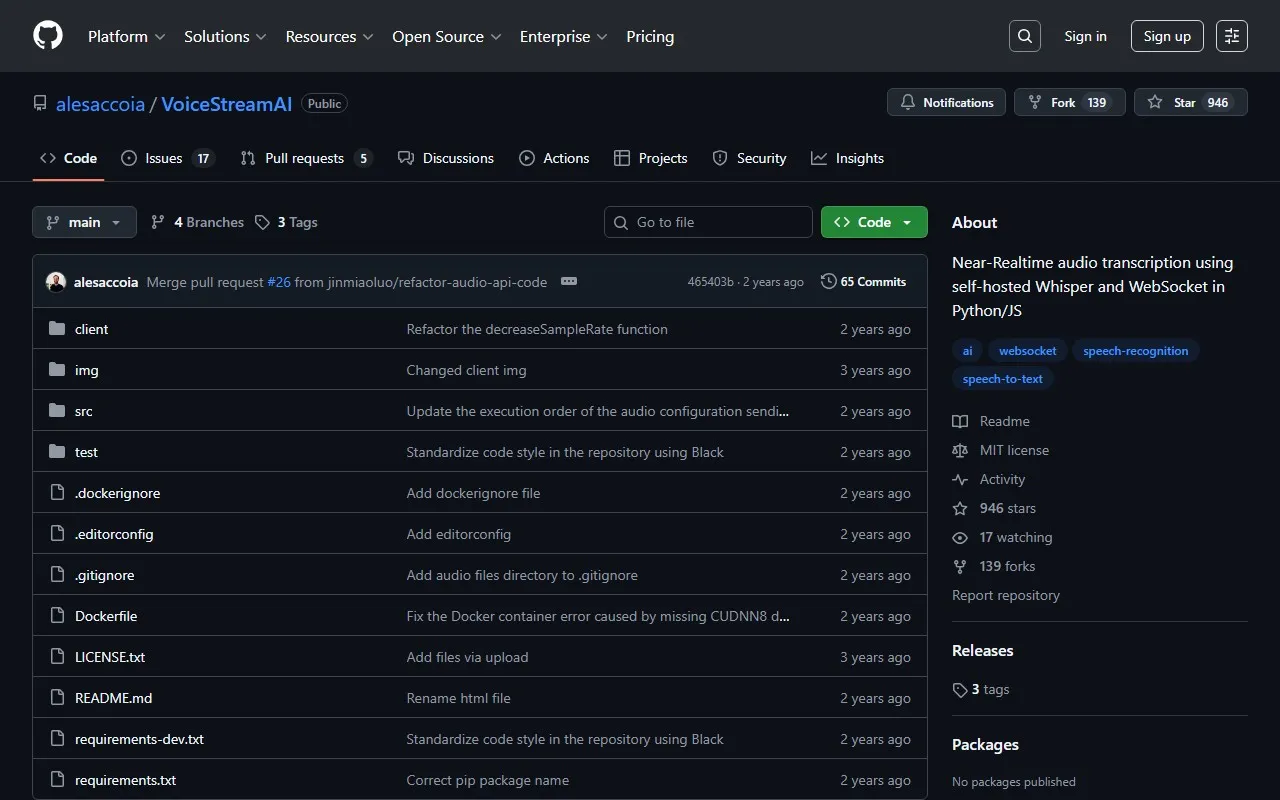Screen dimensions: 1280x800
Task: Switch to the Issues tab
Action: (167, 158)
